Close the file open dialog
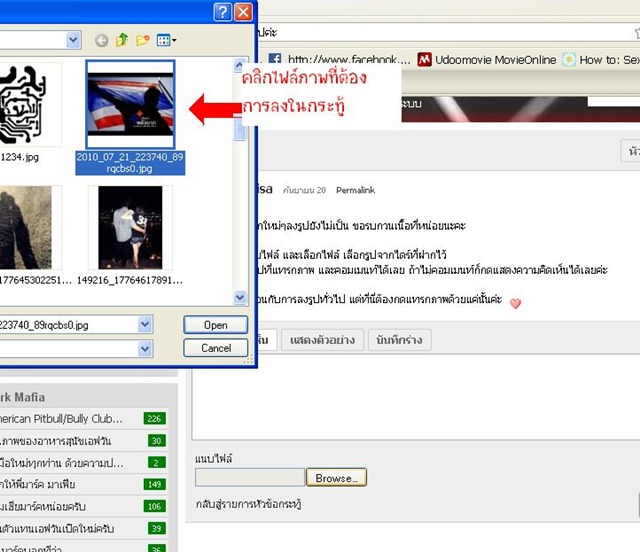Viewport: 640px width, 552px height. coord(244,12)
